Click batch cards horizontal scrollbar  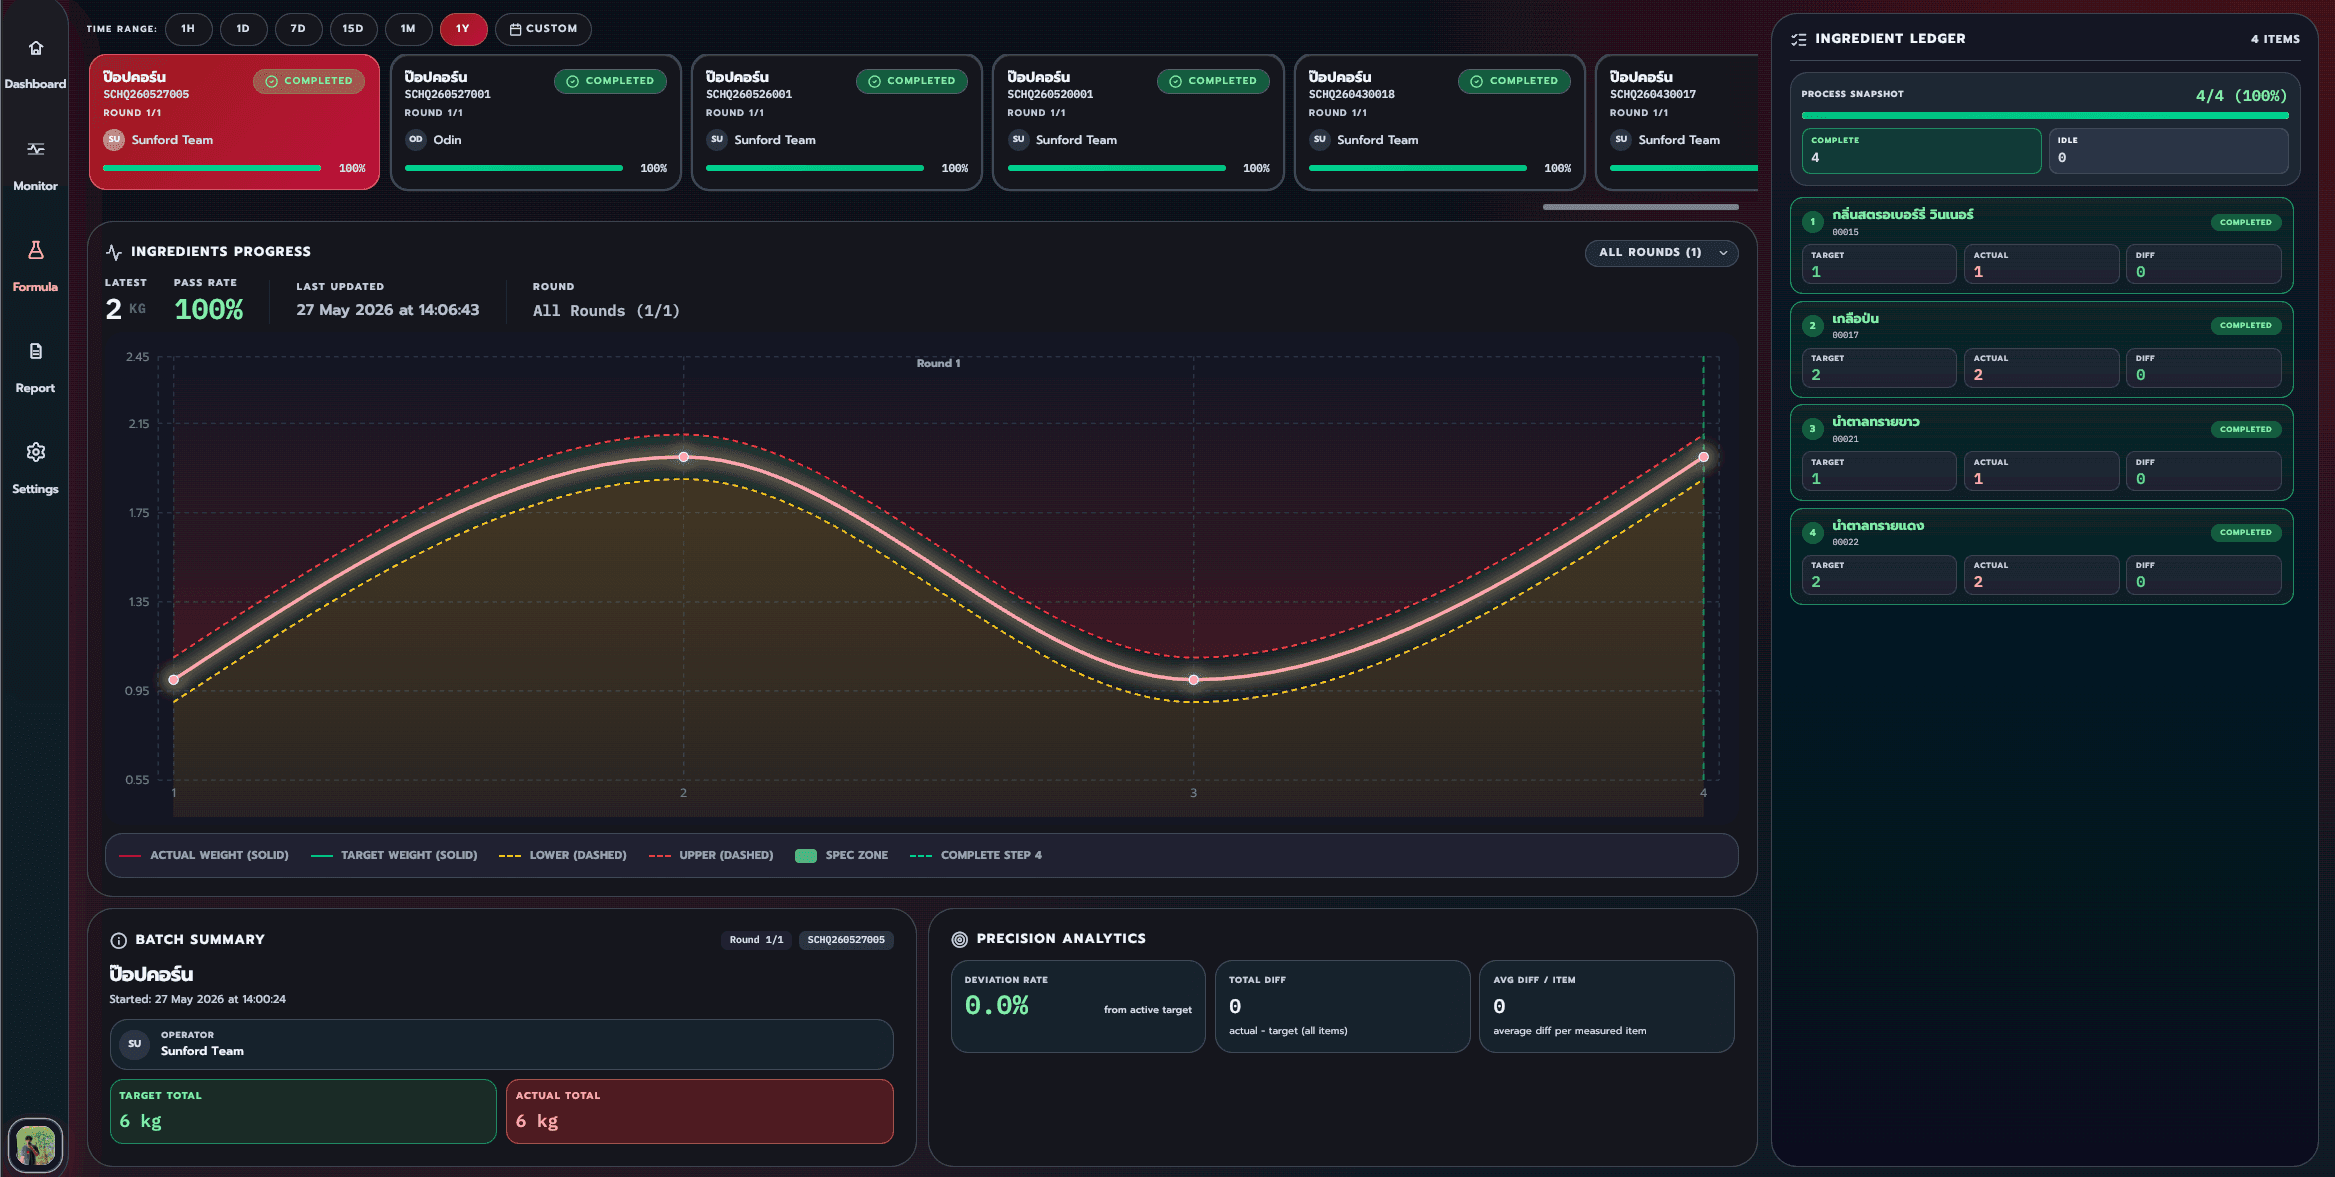(x=1640, y=207)
